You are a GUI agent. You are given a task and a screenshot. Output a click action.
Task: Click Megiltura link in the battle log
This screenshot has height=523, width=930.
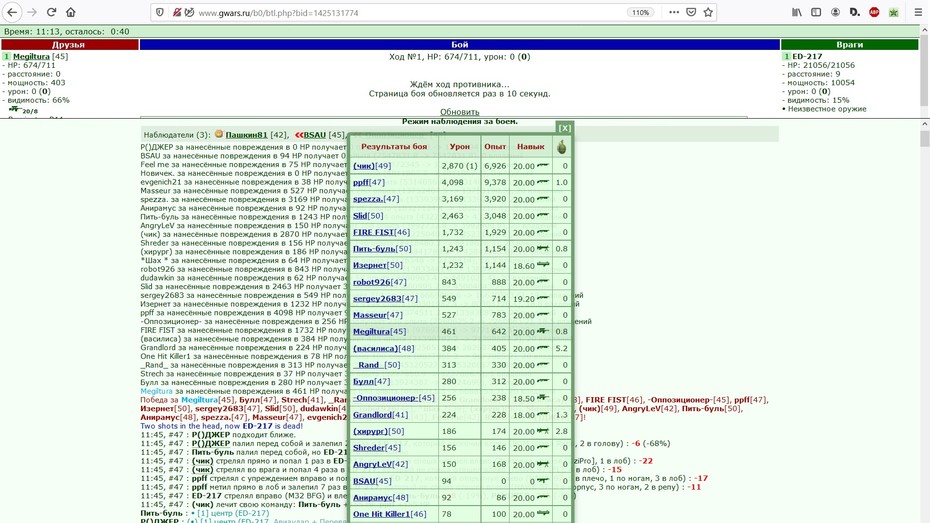click(157, 391)
